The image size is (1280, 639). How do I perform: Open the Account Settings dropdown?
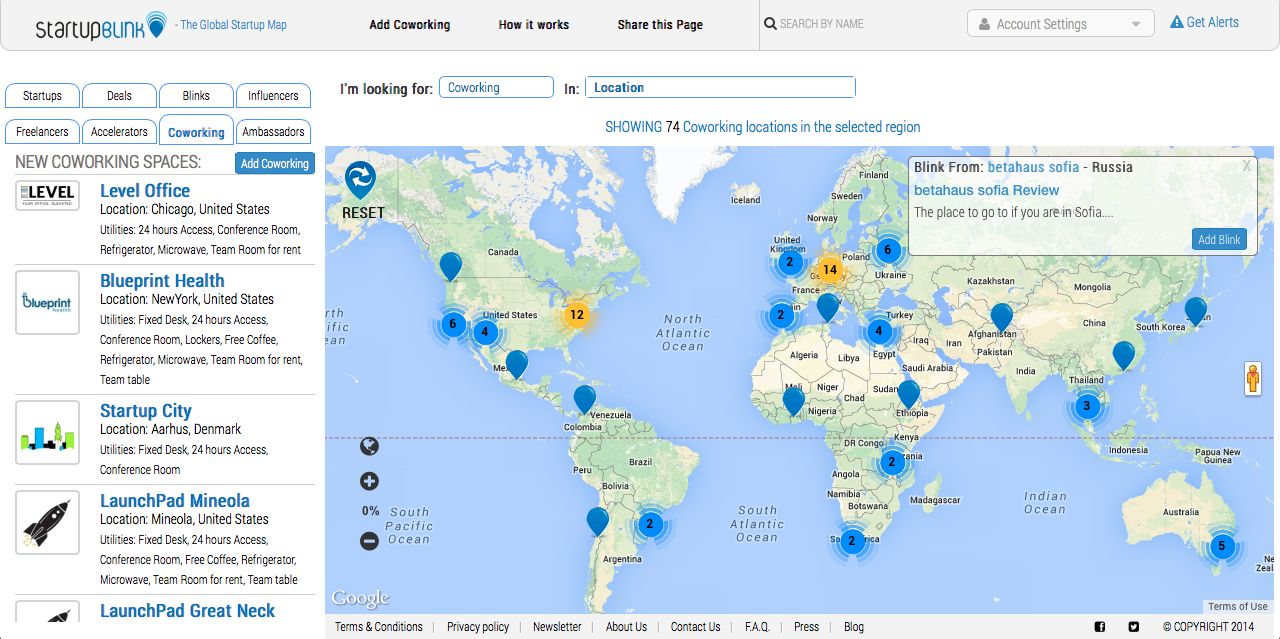click(1060, 24)
